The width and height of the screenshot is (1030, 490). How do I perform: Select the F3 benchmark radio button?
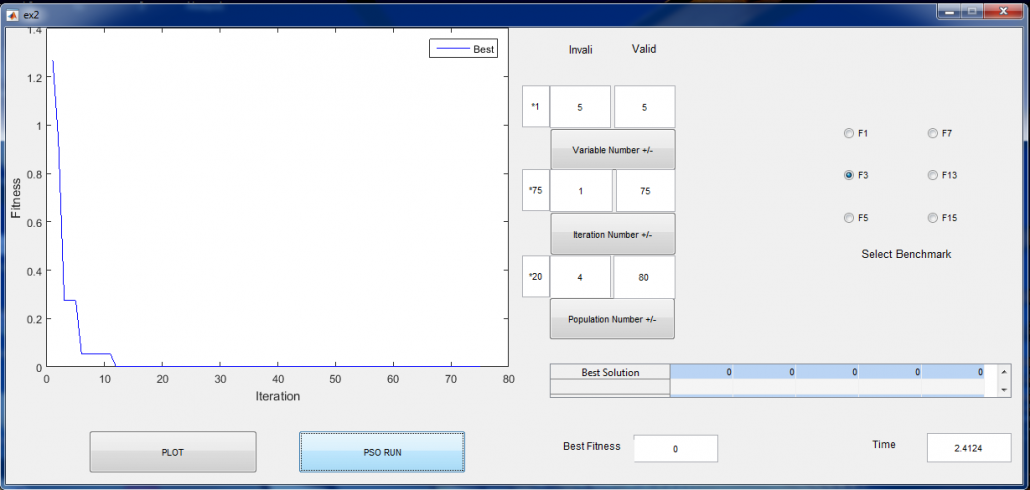849,175
